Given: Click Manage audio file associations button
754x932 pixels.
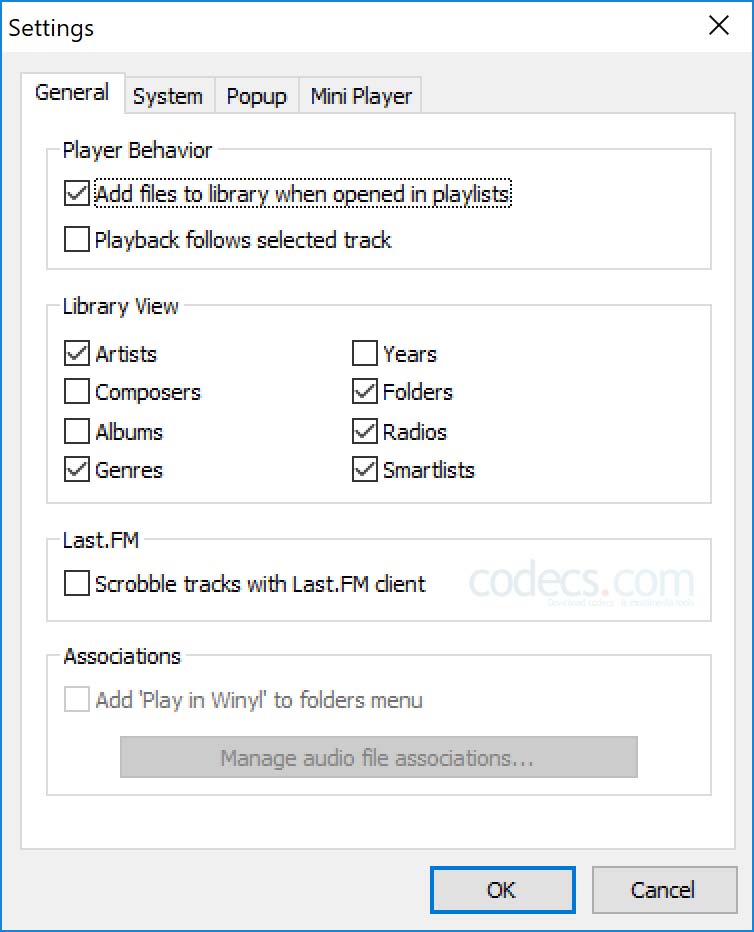Looking at the screenshot, I should click(378, 758).
